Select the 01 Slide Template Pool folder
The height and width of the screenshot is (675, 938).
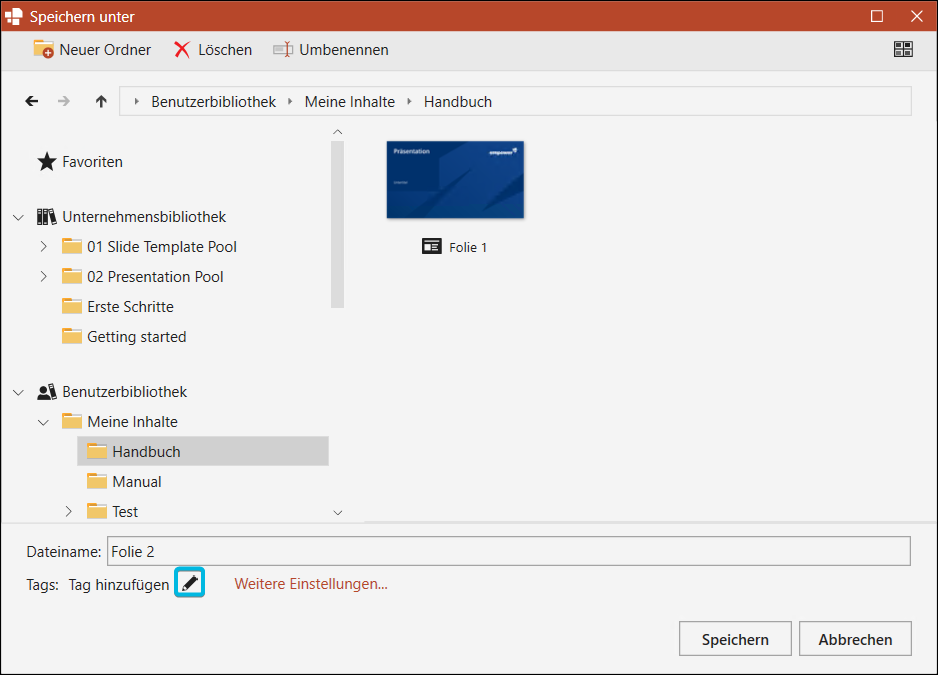coord(150,247)
